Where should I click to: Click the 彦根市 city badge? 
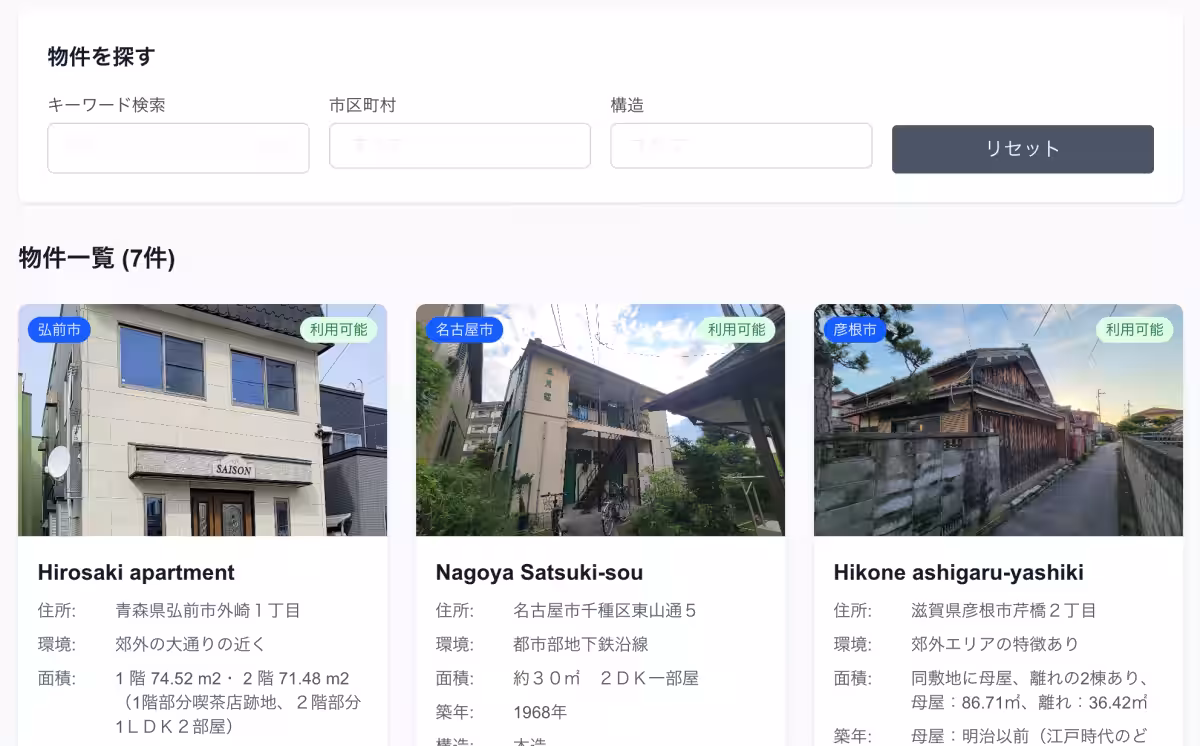click(x=855, y=329)
